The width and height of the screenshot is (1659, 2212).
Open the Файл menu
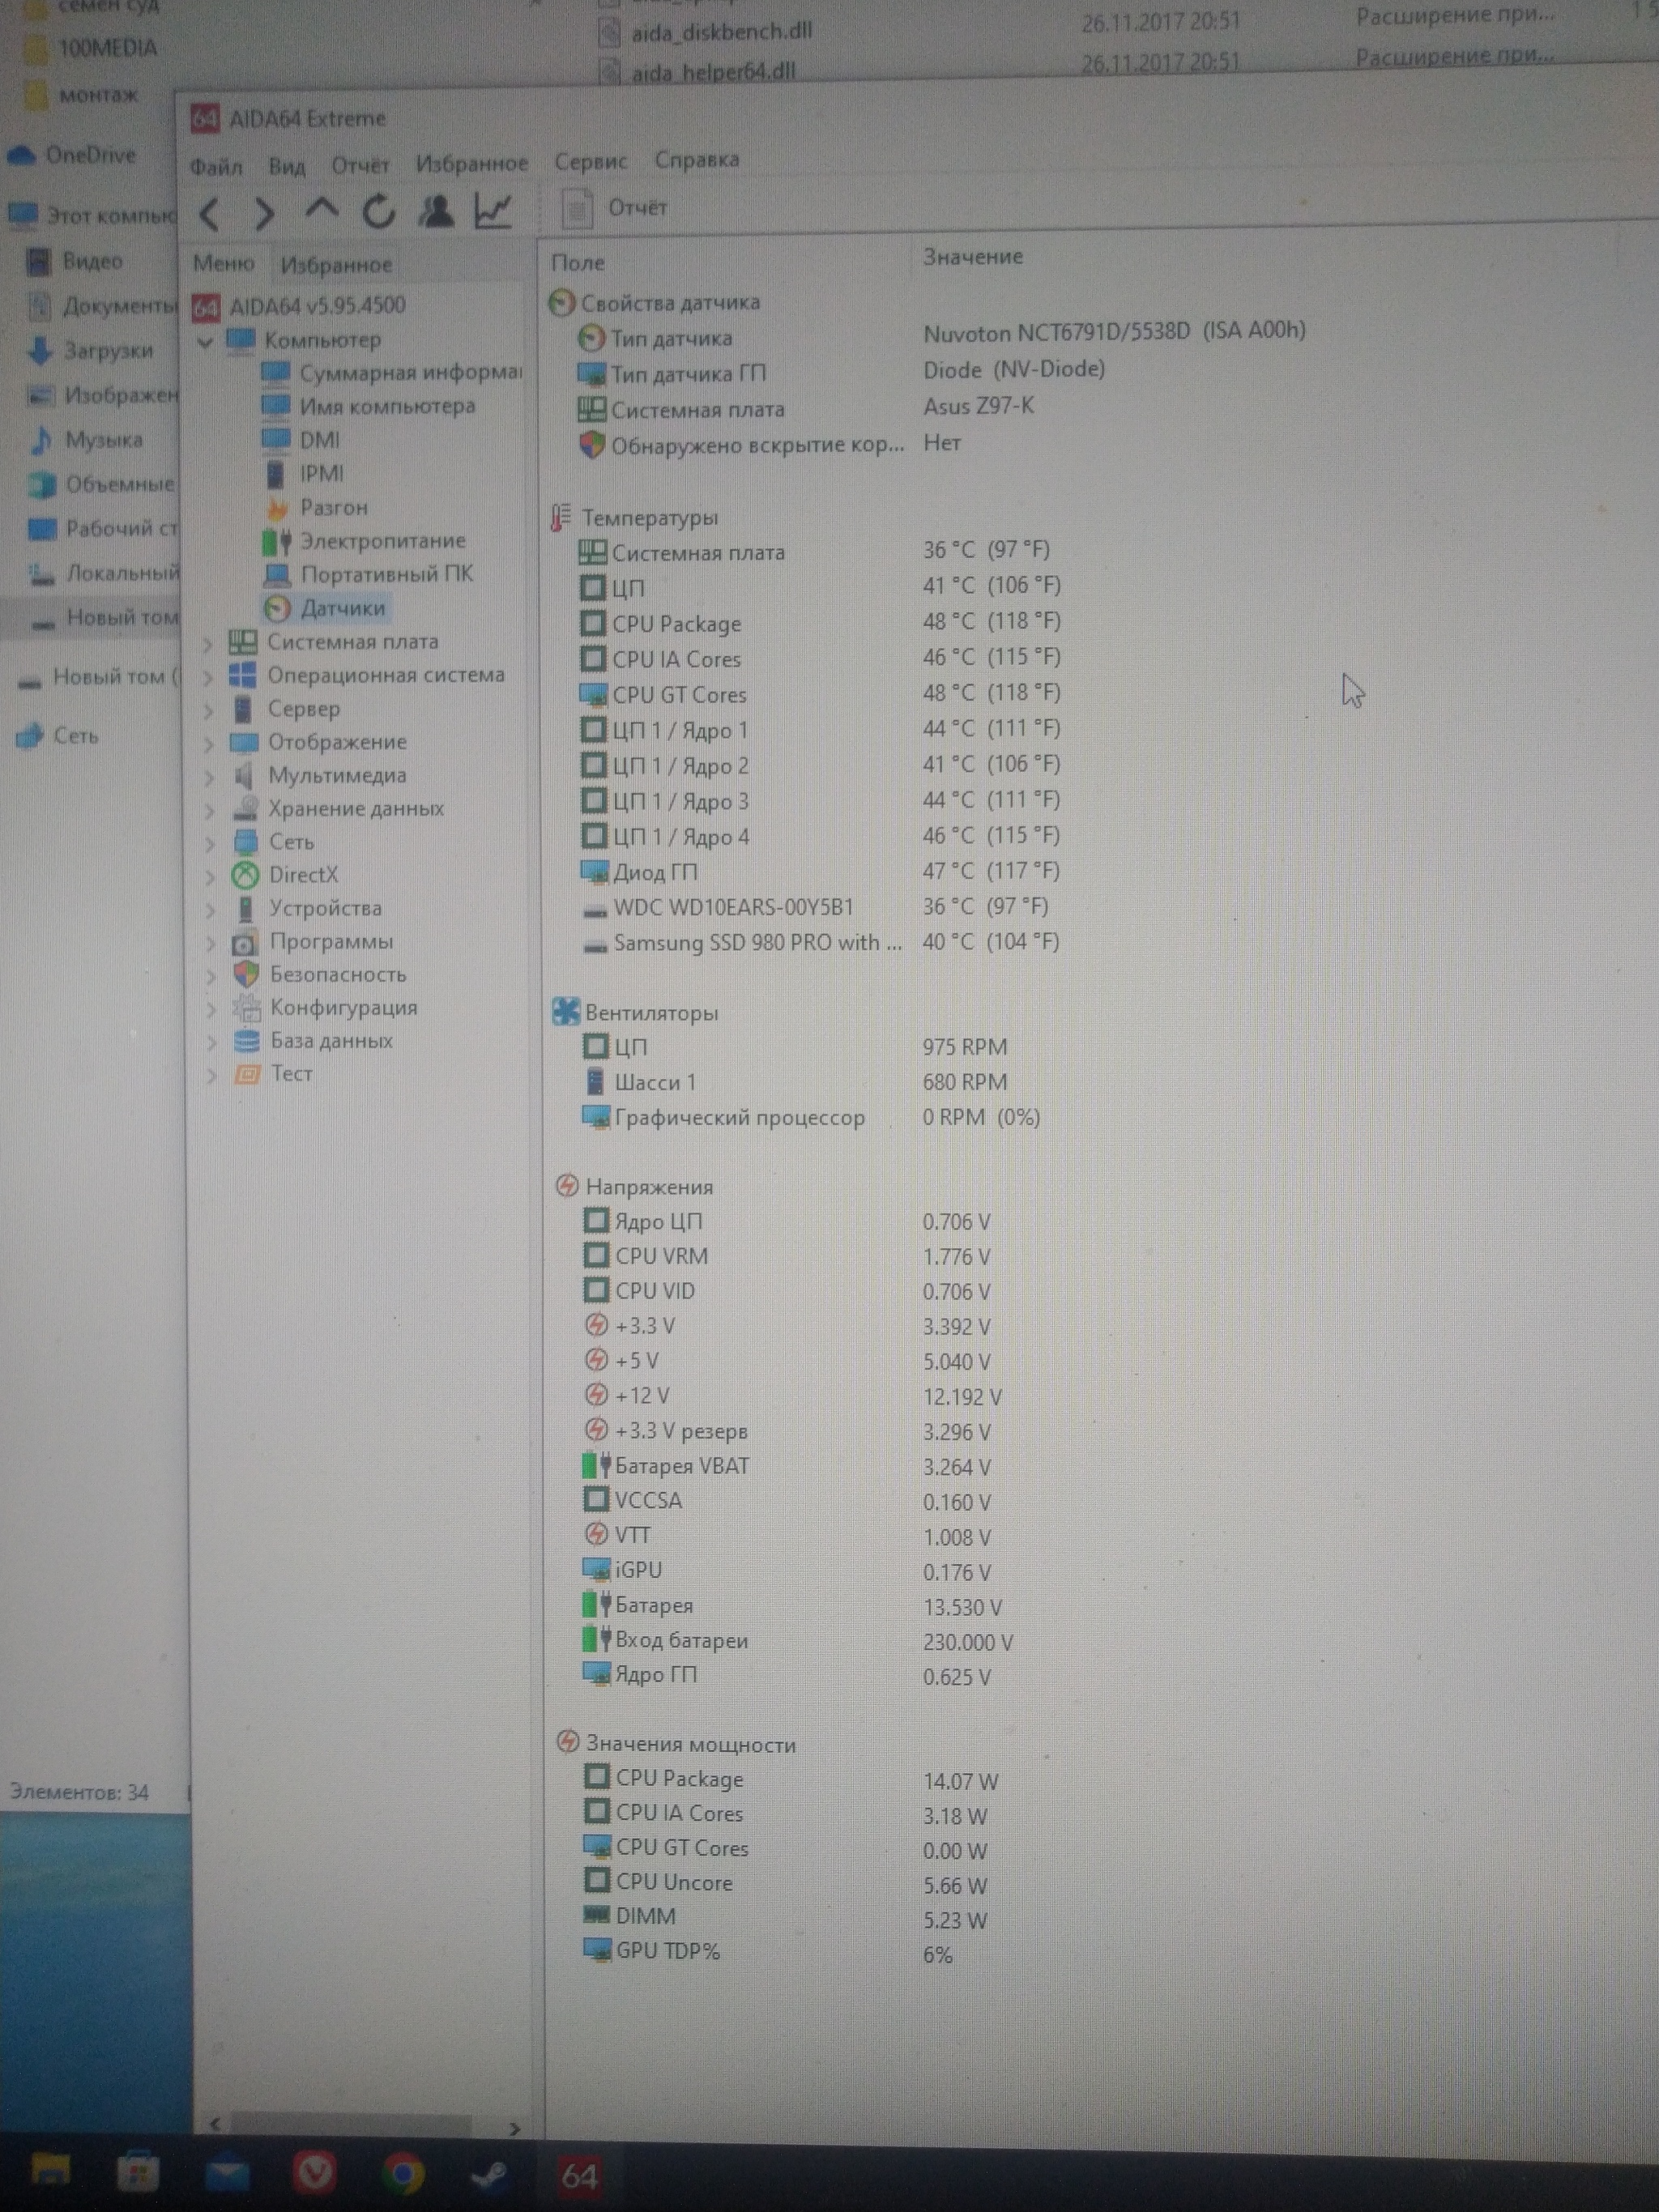click(216, 166)
